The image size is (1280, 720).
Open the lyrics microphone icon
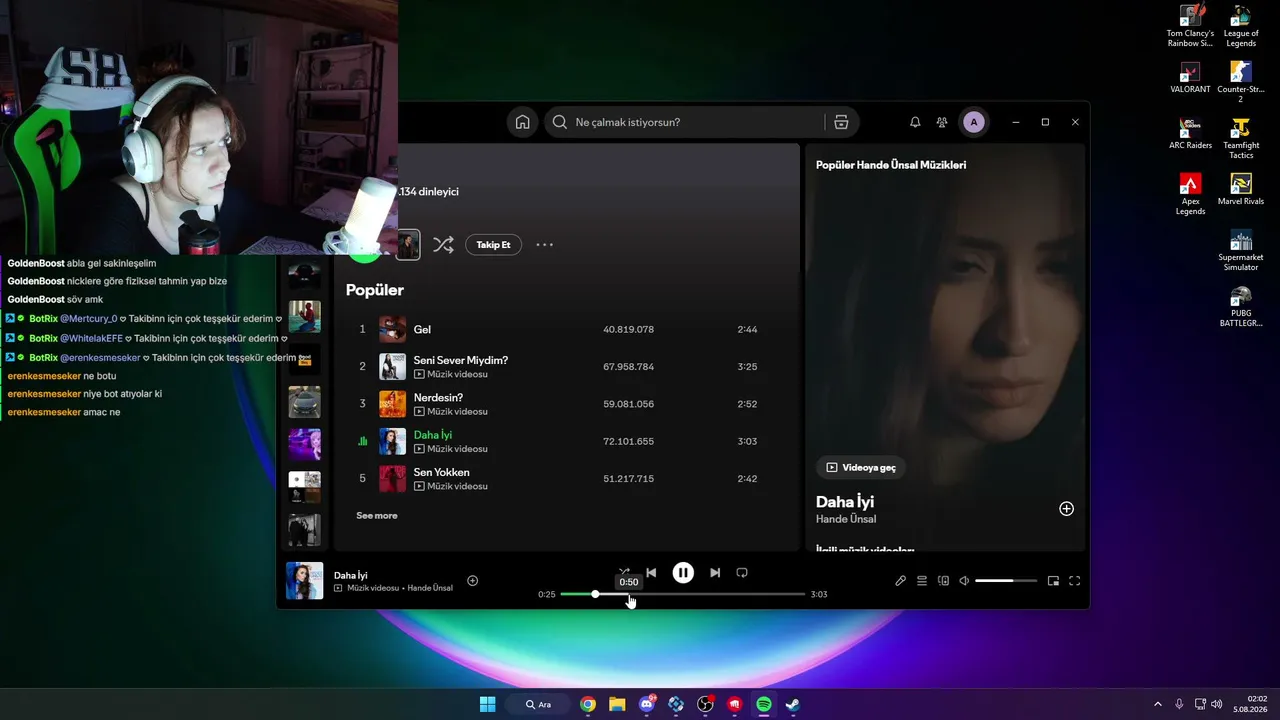click(x=900, y=581)
